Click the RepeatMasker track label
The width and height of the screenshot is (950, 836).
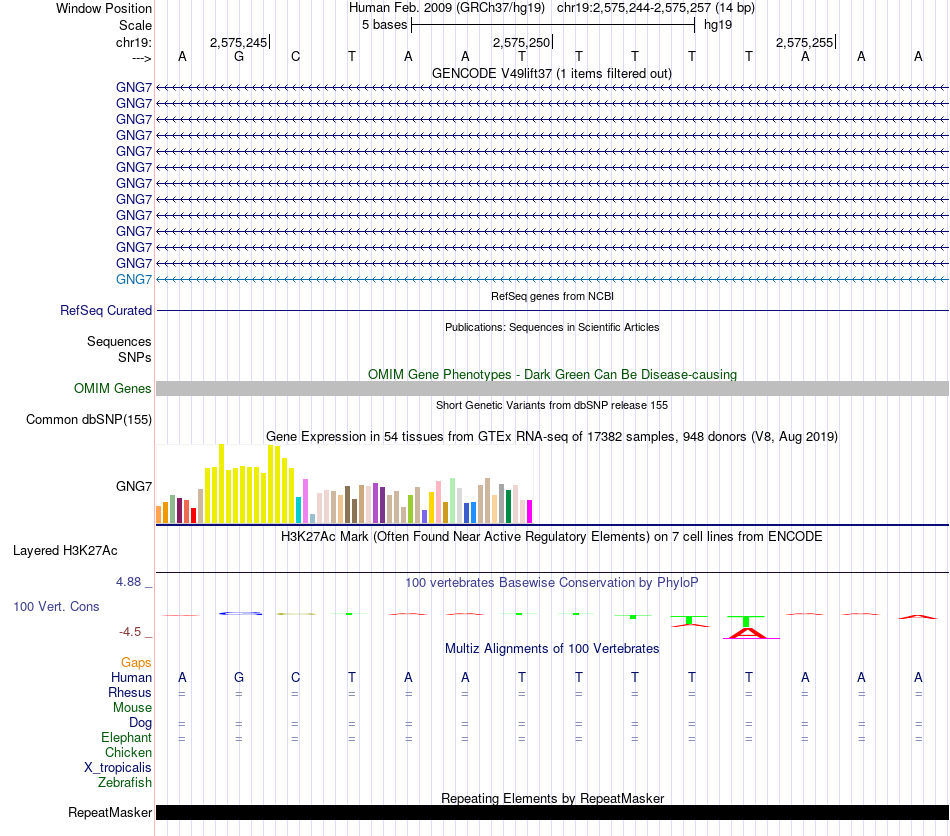pyautogui.click(x=110, y=812)
